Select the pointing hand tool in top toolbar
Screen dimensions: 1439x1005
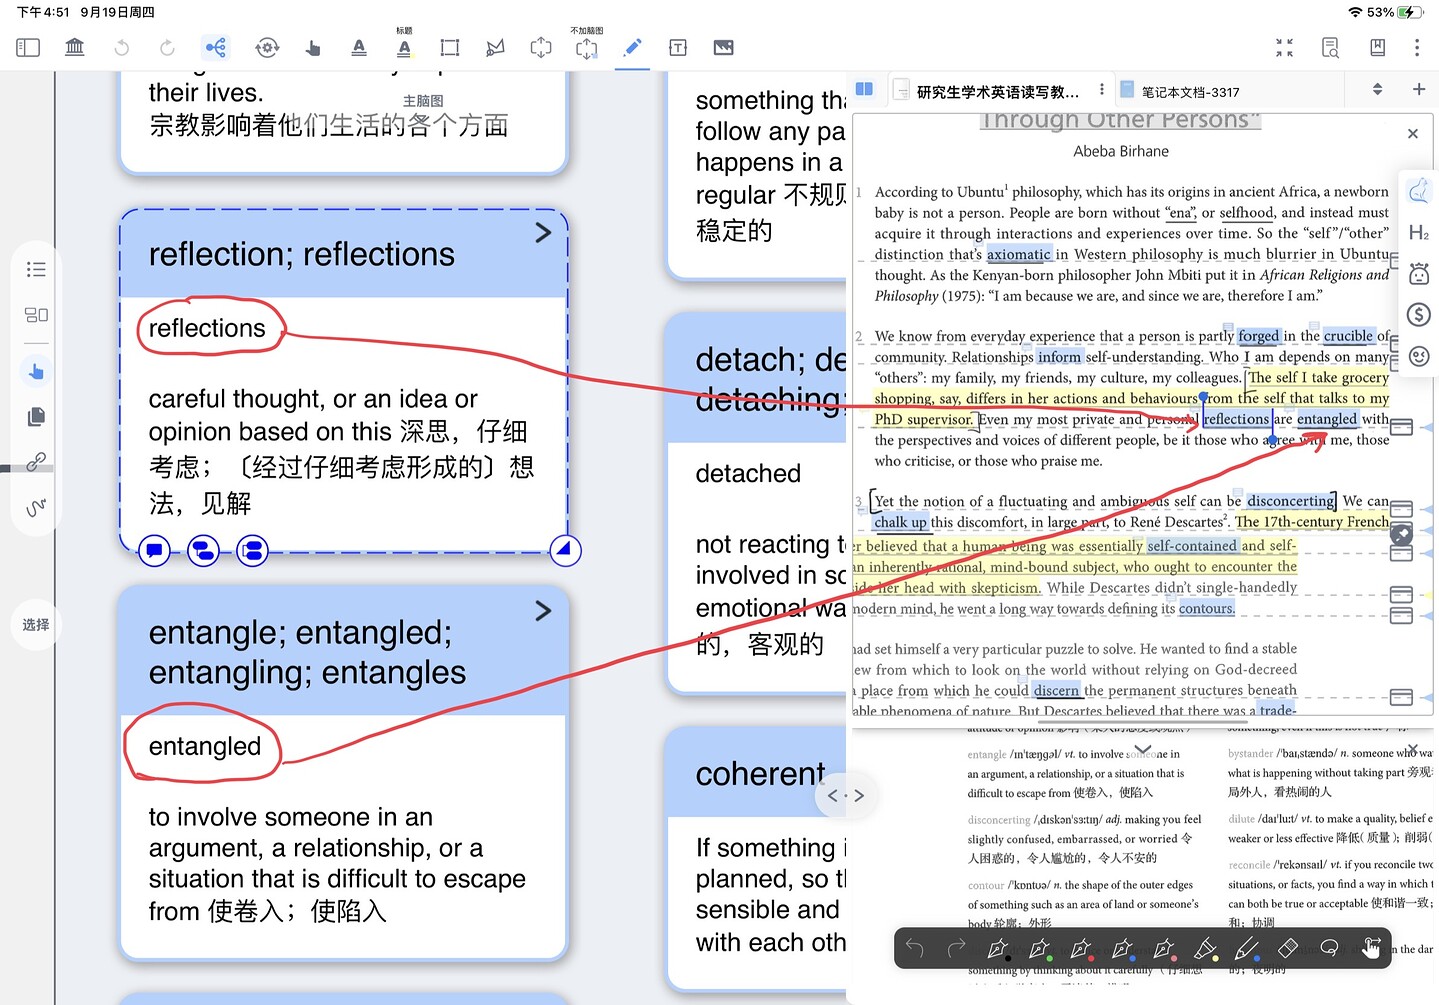(x=313, y=47)
